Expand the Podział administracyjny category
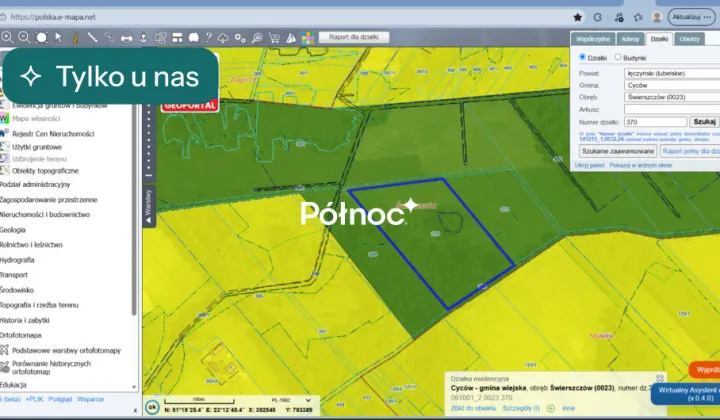Screen dimensions: 720x420 (x=35, y=185)
